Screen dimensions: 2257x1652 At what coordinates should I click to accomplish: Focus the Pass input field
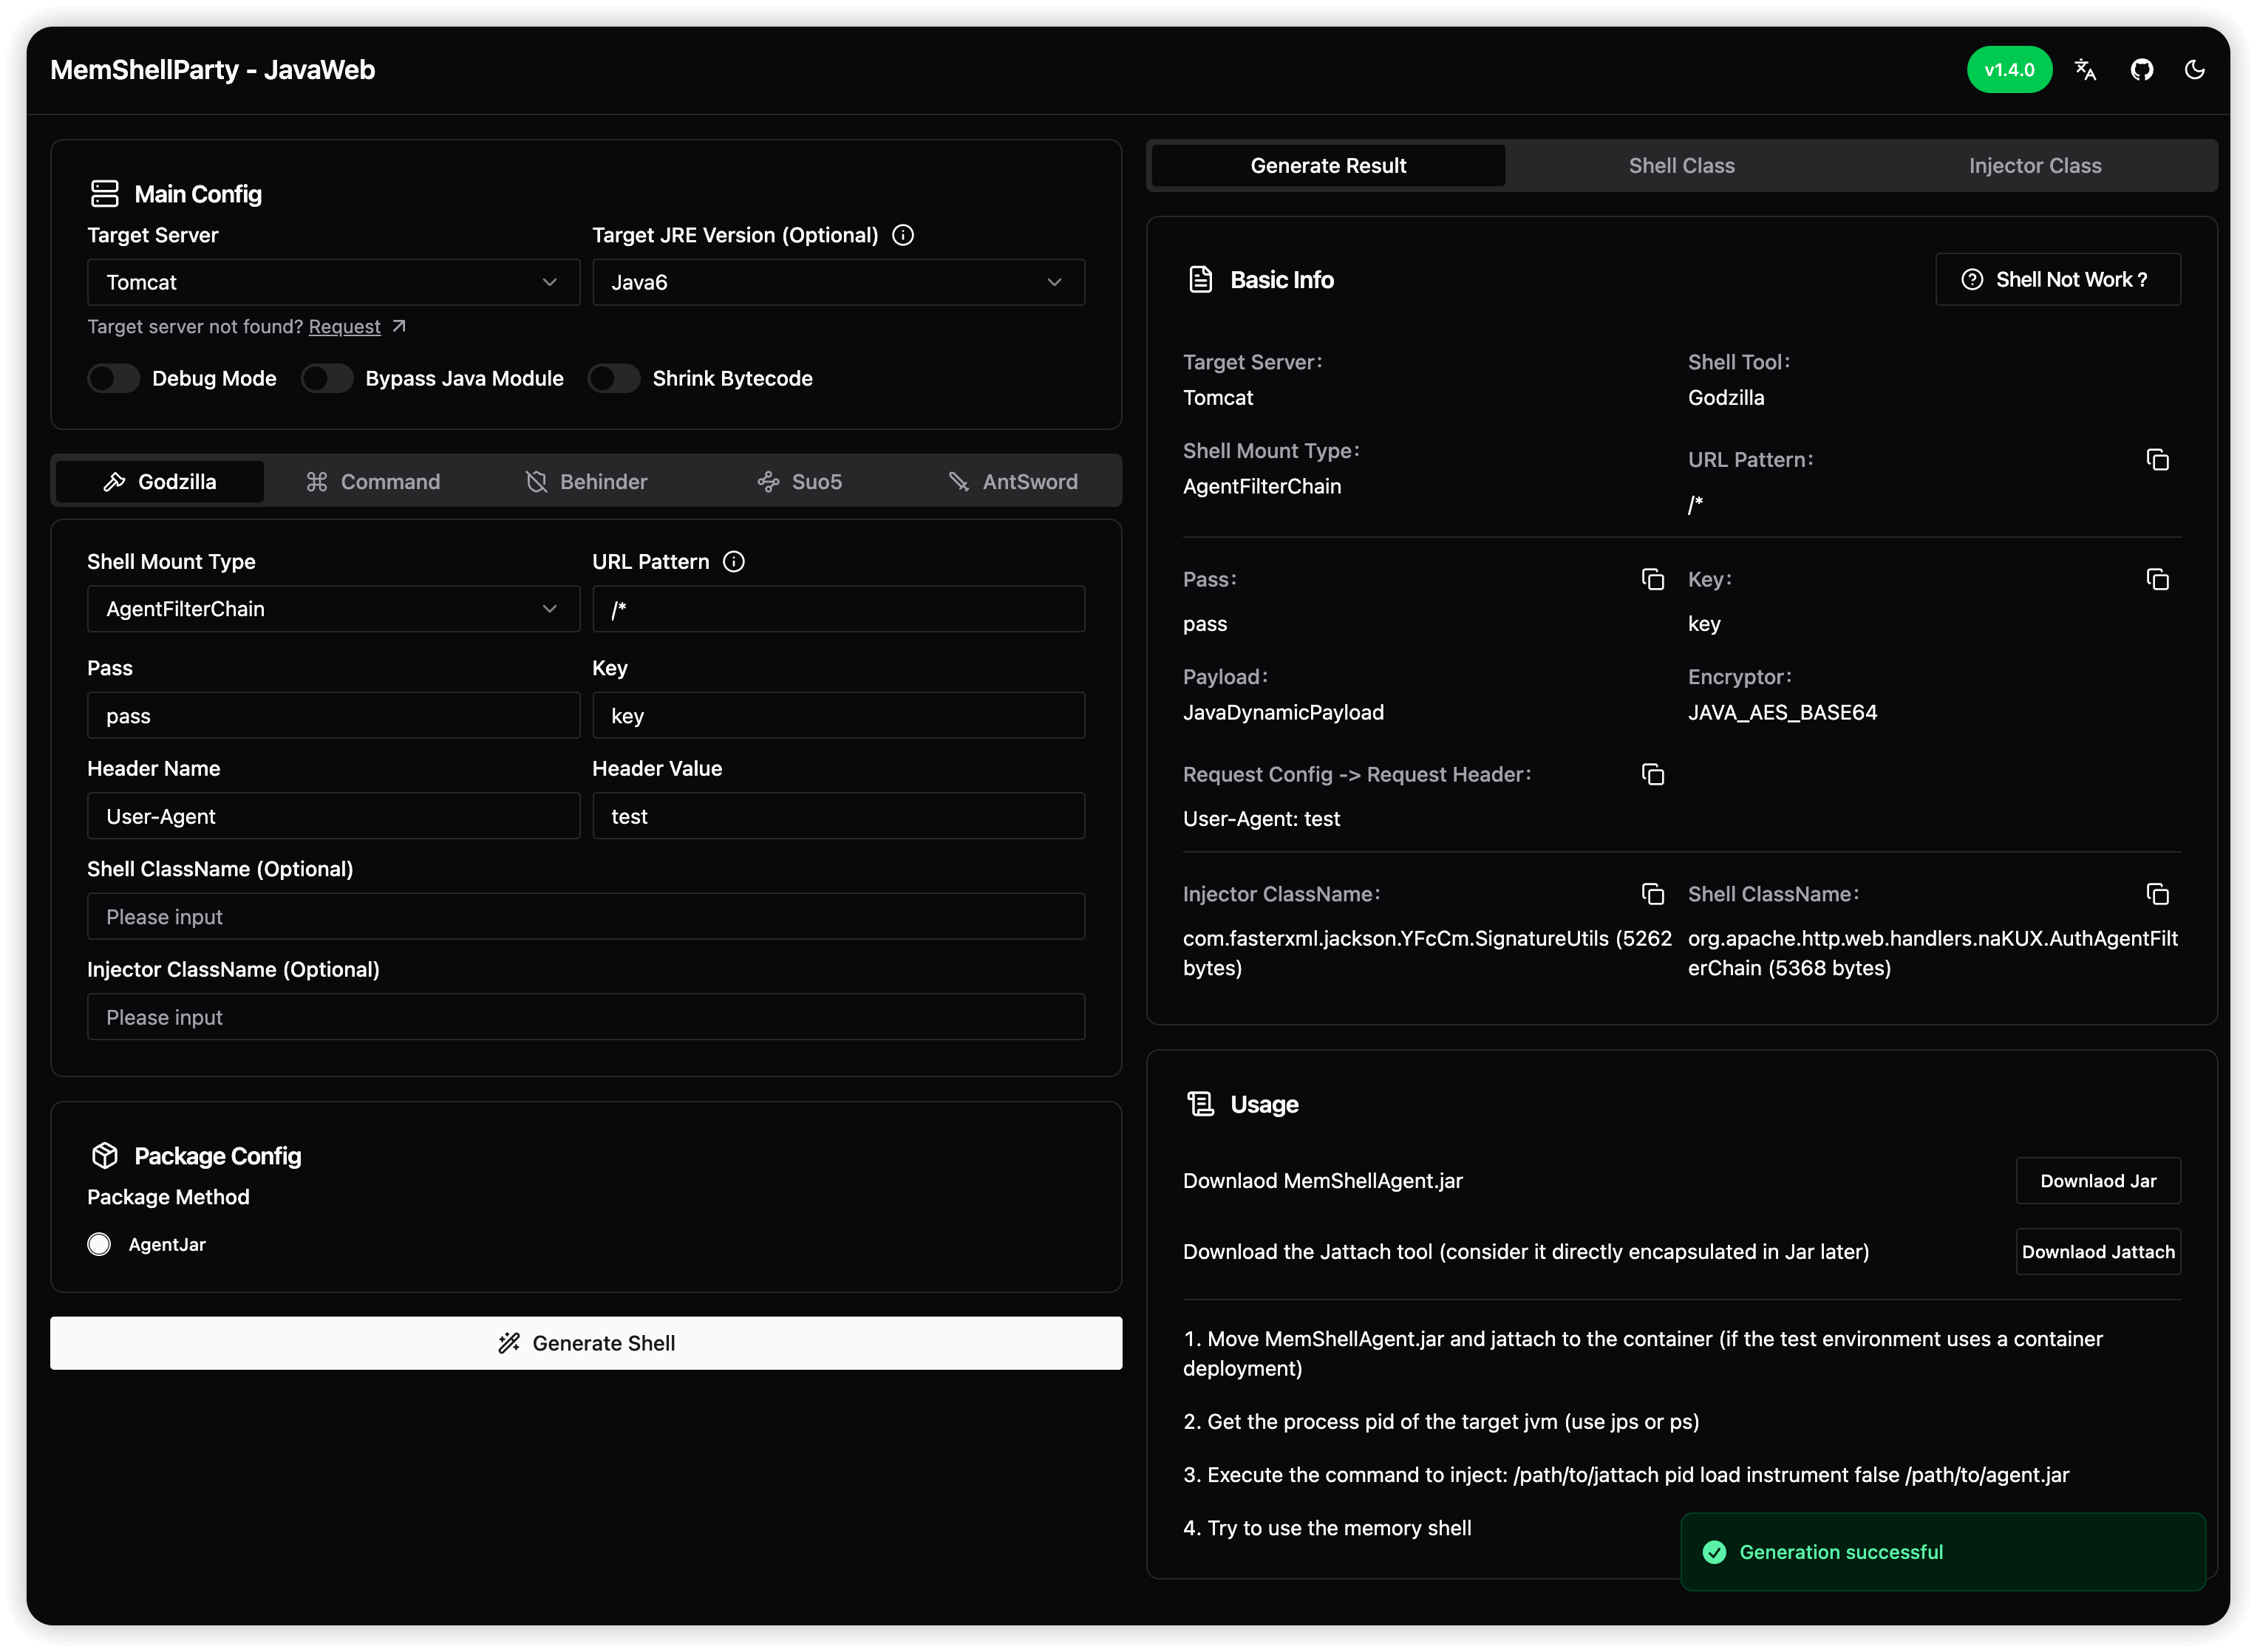(333, 716)
